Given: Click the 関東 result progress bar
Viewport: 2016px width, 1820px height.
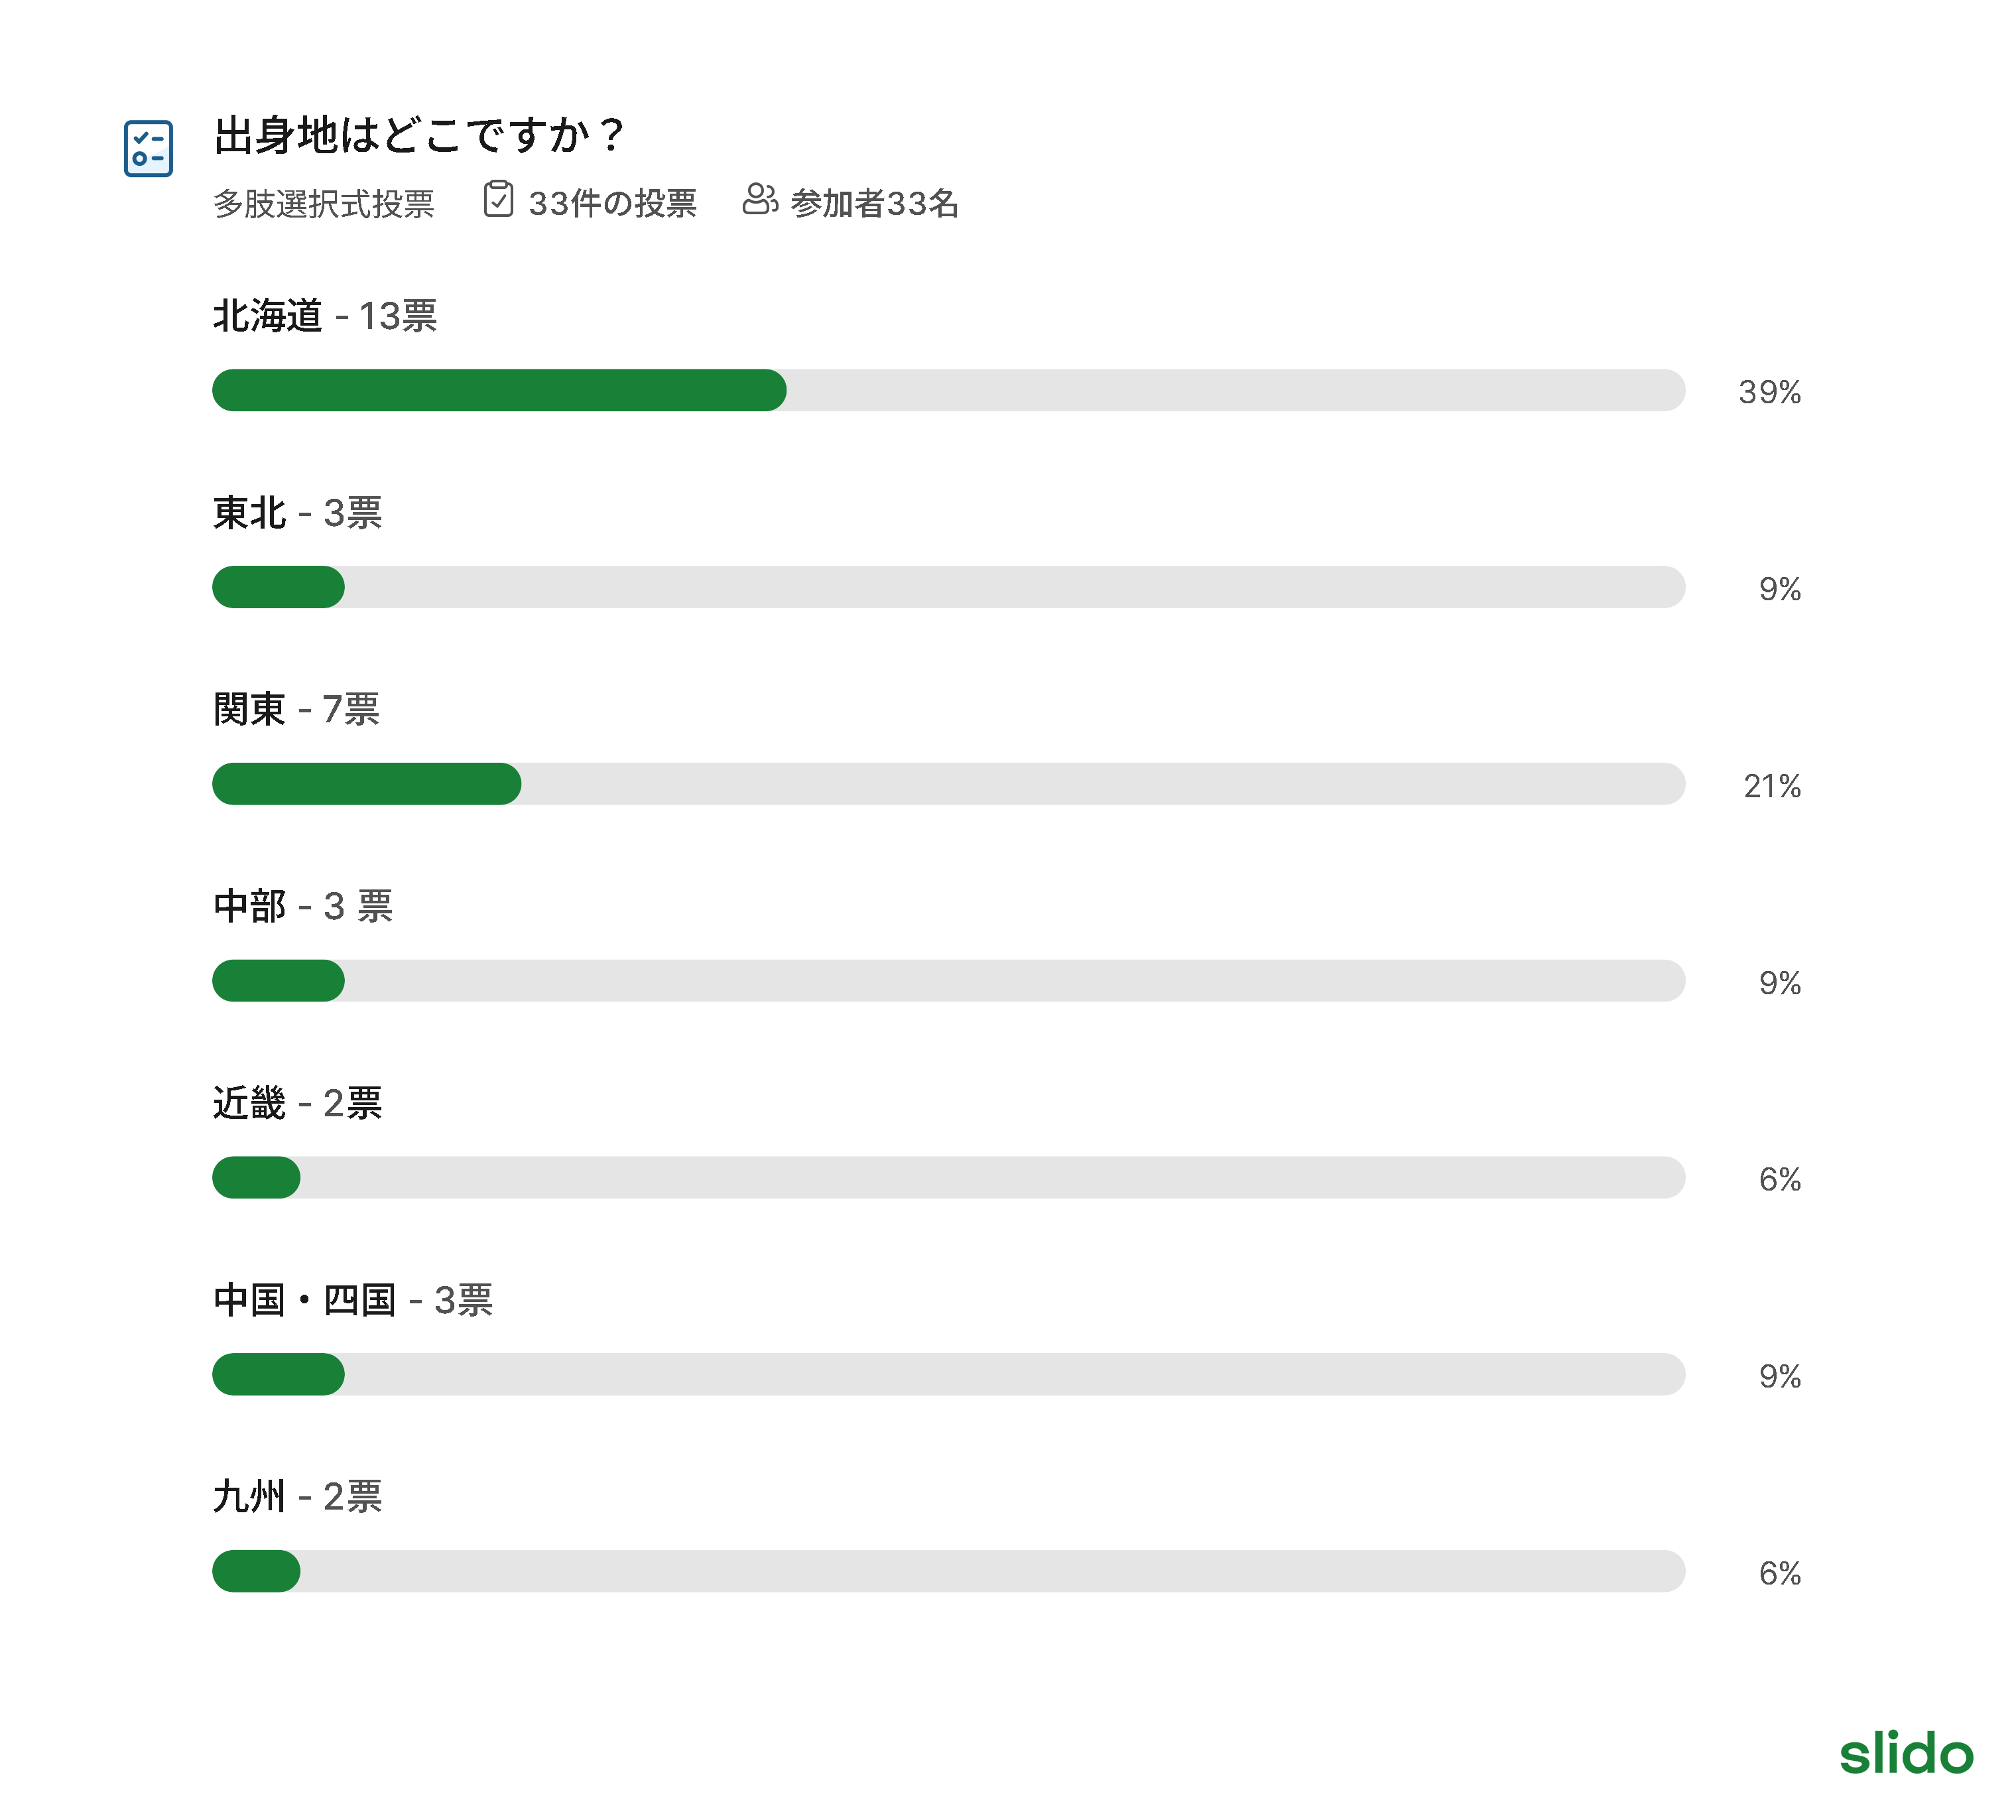Looking at the screenshot, I should pos(948,784).
